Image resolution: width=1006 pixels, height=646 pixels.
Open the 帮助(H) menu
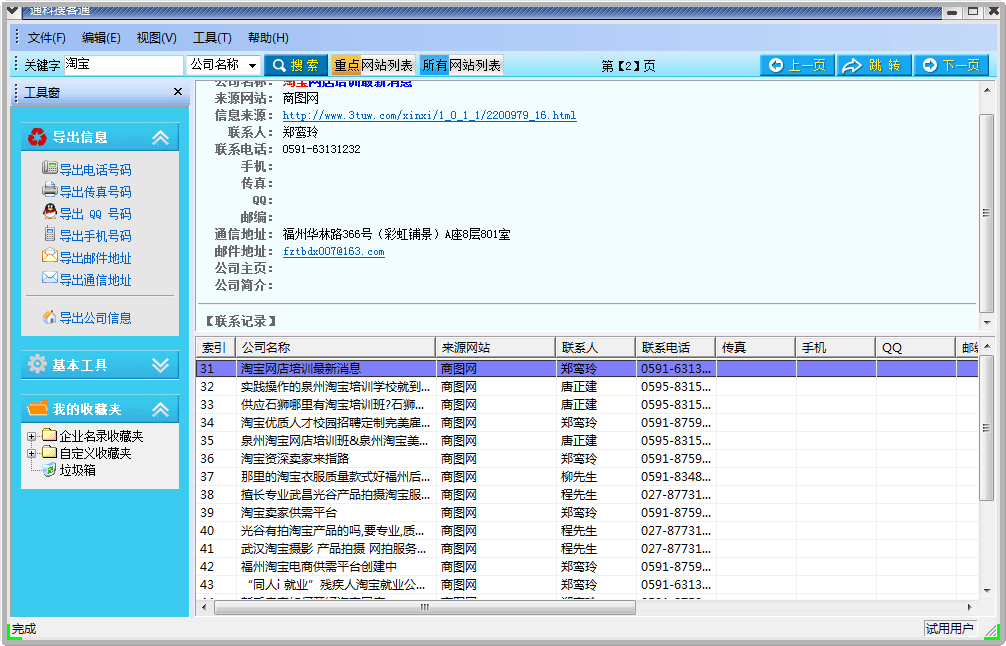pyautogui.click(x=268, y=38)
